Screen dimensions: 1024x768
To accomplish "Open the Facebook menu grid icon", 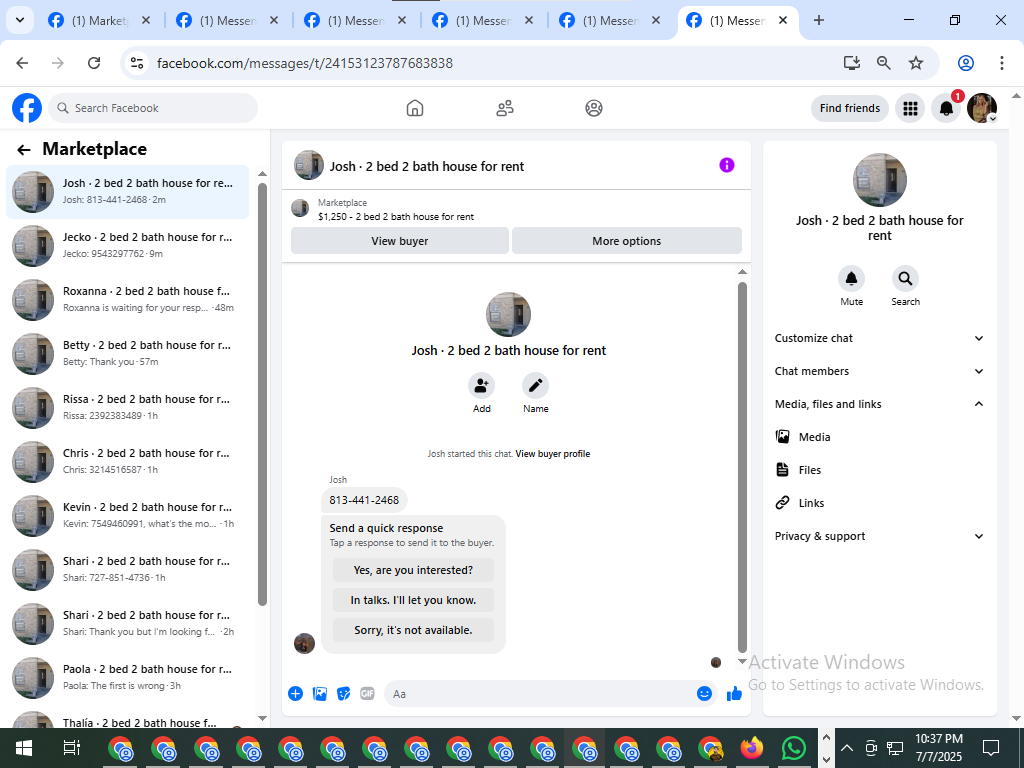I will pyautogui.click(x=910, y=108).
